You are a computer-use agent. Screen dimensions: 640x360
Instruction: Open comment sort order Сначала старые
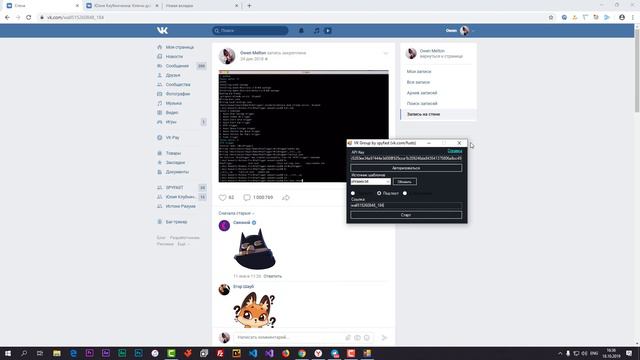click(236, 213)
